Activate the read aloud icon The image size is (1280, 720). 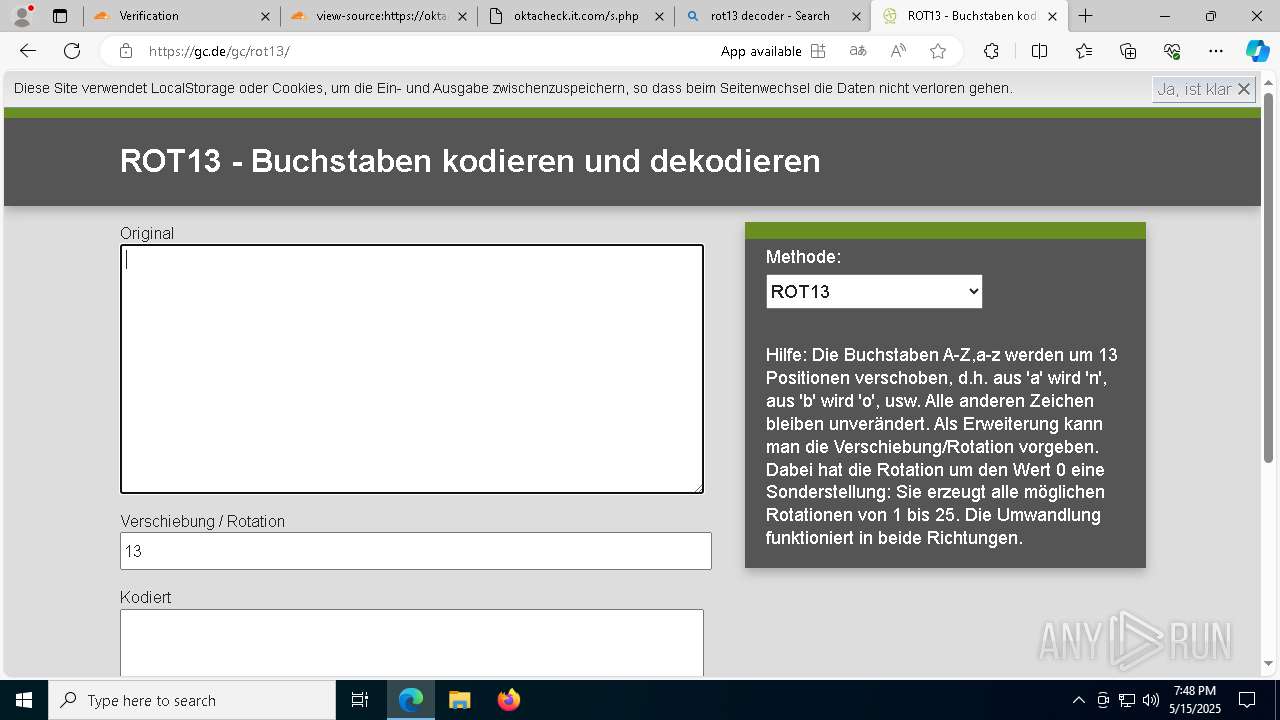(898, 51)
